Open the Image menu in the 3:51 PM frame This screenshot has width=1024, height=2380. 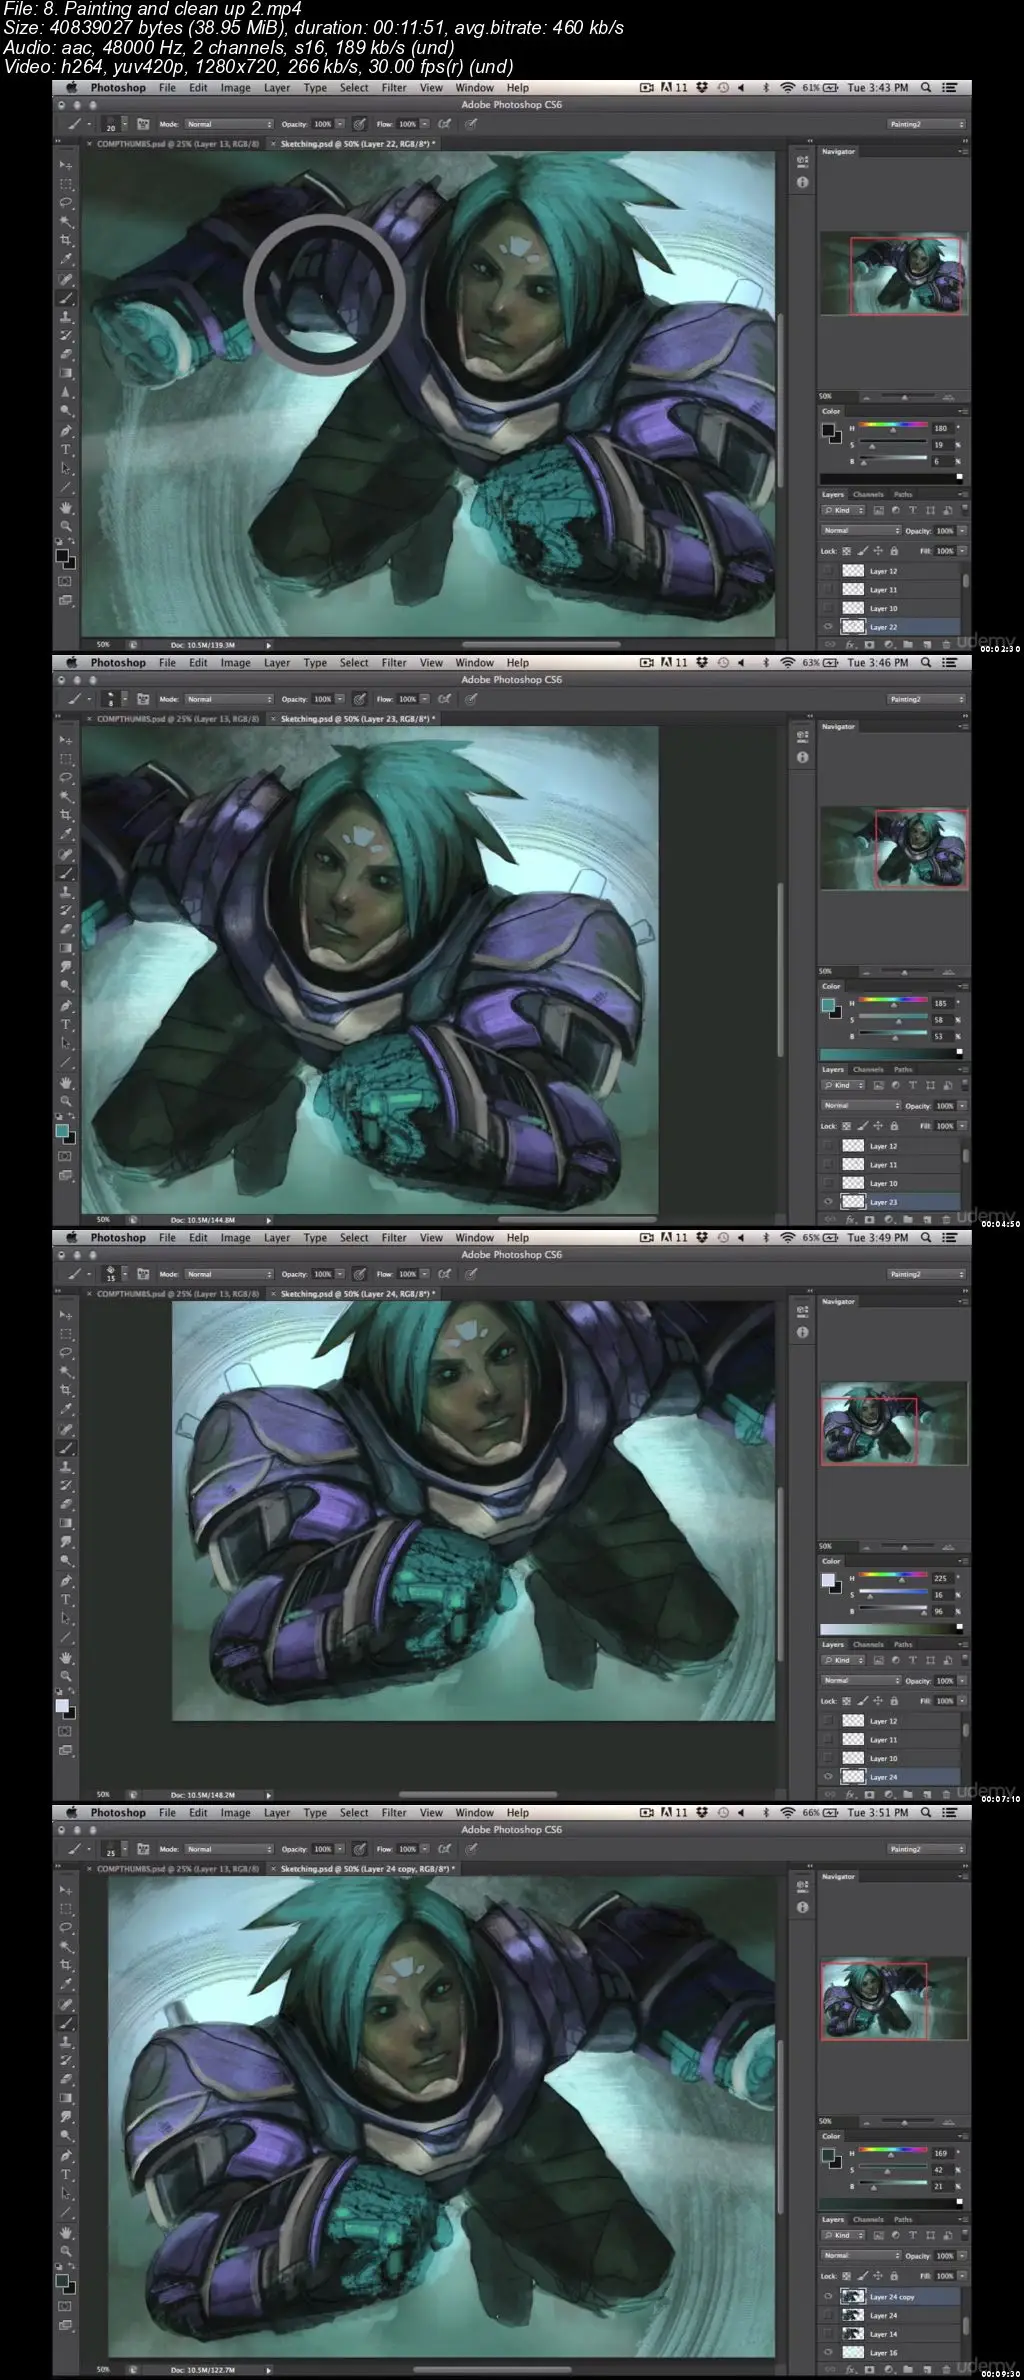235,1813
